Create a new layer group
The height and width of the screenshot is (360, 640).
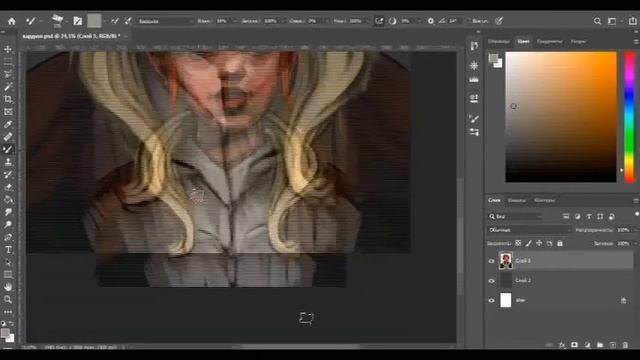click(600, 345)
